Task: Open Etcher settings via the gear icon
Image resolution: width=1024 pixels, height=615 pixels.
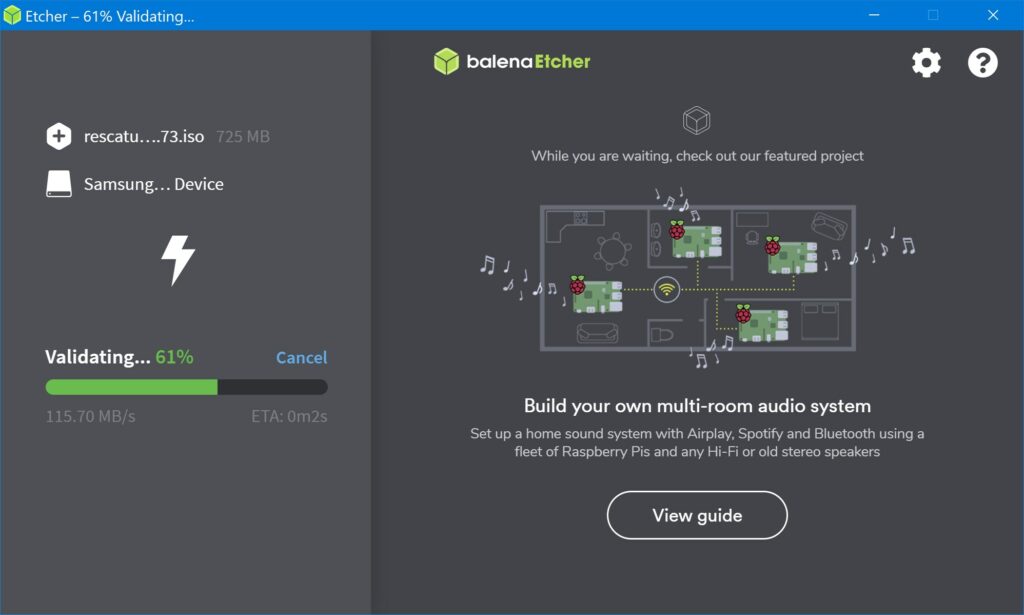Action: click(926, 63)
